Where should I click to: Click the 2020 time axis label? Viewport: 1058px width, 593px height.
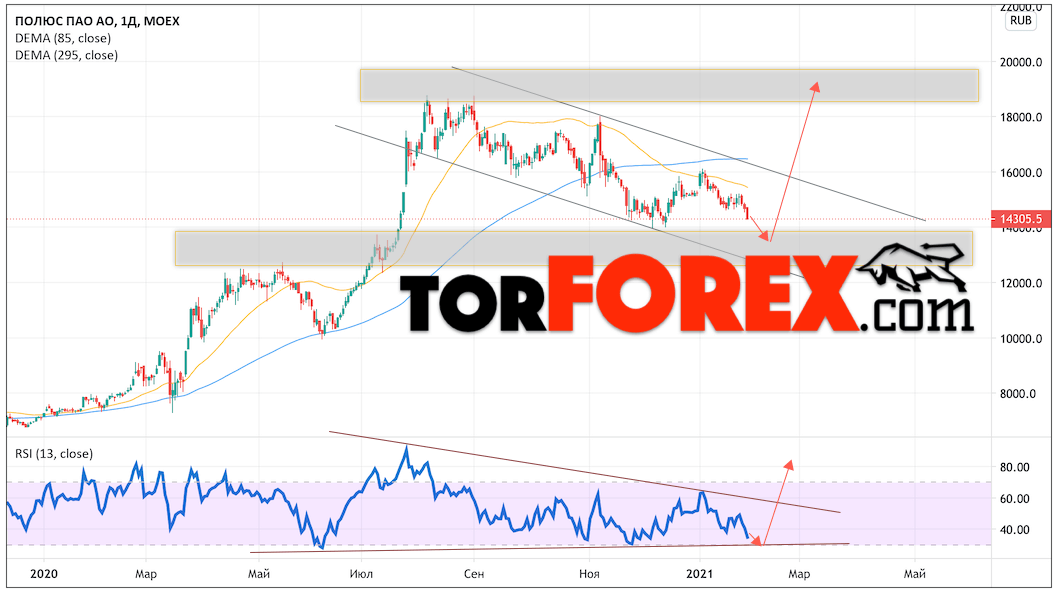click(x=44, y=574)
